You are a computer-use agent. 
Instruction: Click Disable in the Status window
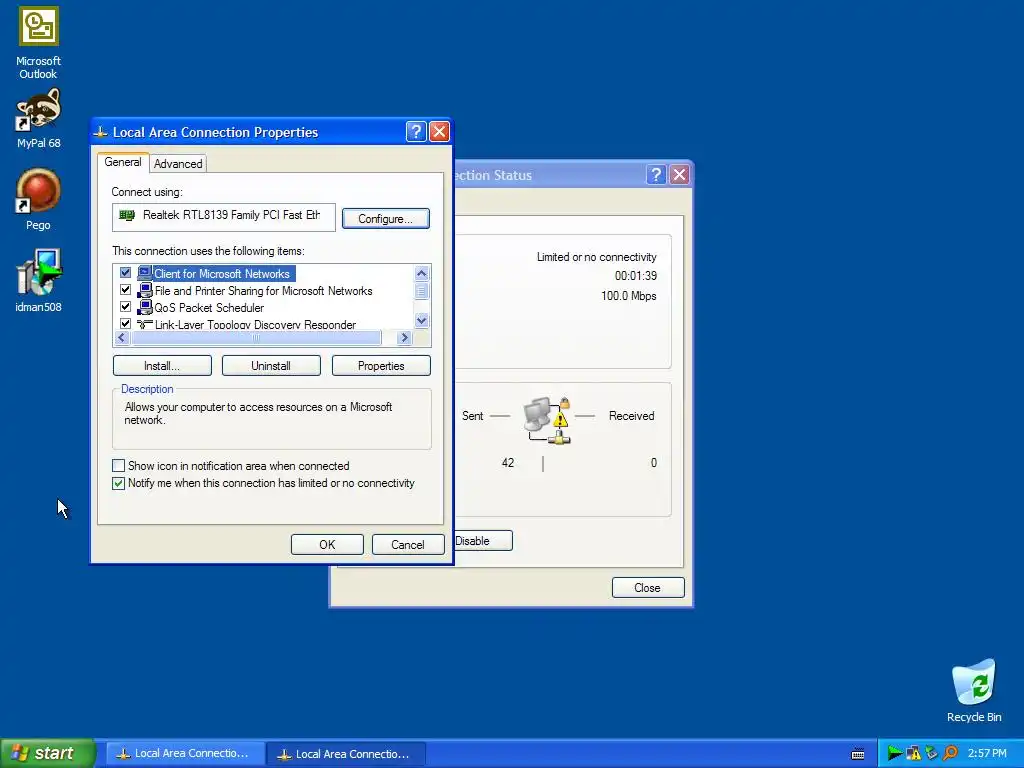(x=482, y=541)
